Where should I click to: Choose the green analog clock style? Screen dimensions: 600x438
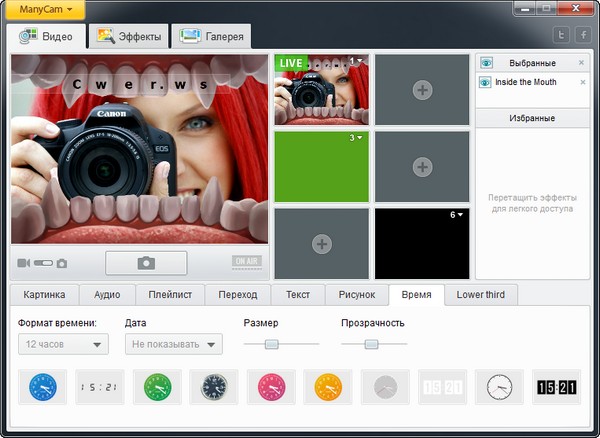[156, 387]
